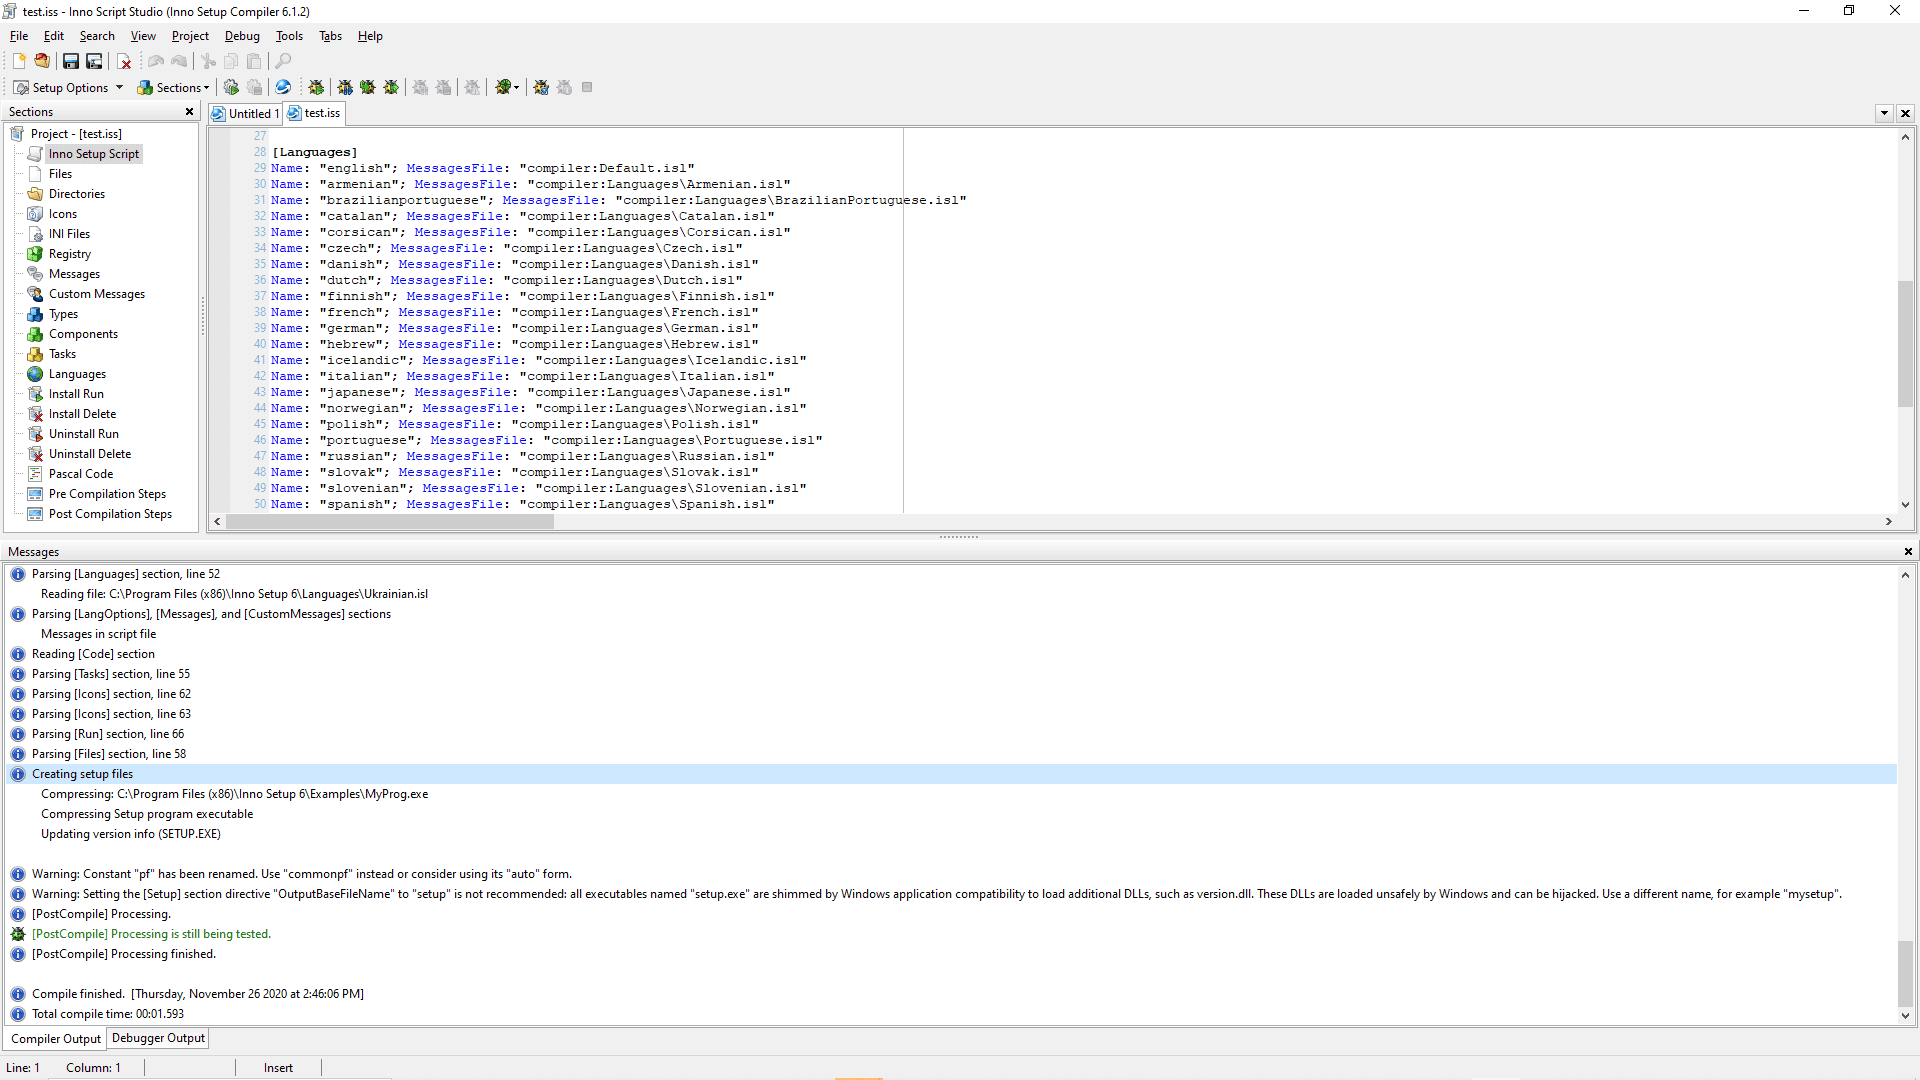Click the Undo arrow icon
Image resolution: width=1920 pixels, height=1080 pixels.
[156, 61]
